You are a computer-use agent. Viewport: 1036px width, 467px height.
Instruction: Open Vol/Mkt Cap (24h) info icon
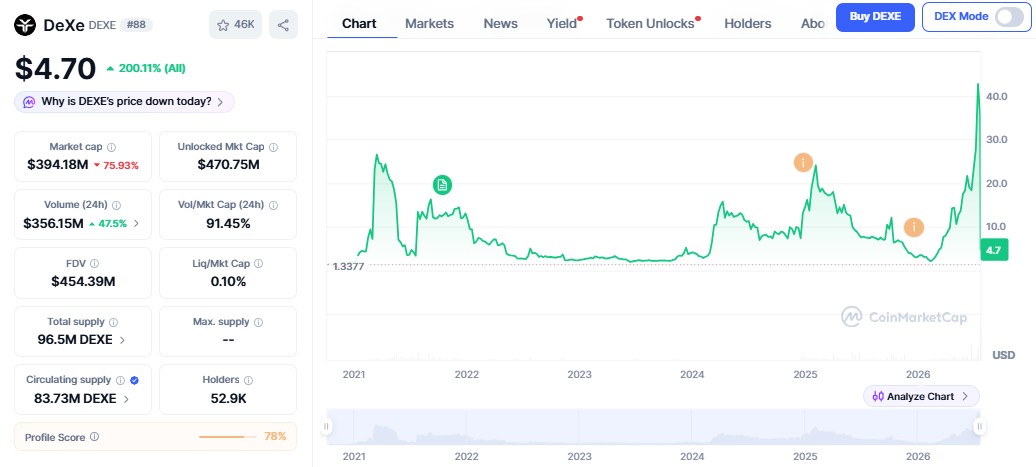273,205
